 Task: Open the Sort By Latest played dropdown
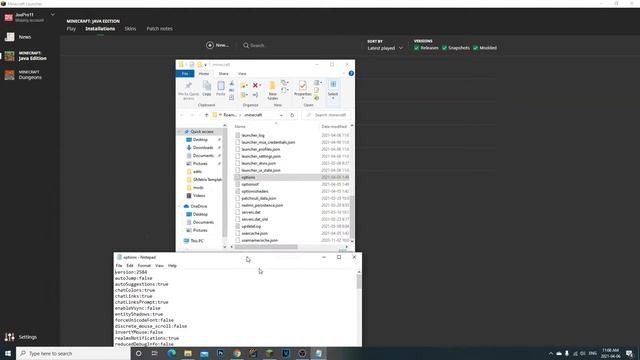point(385,48)
